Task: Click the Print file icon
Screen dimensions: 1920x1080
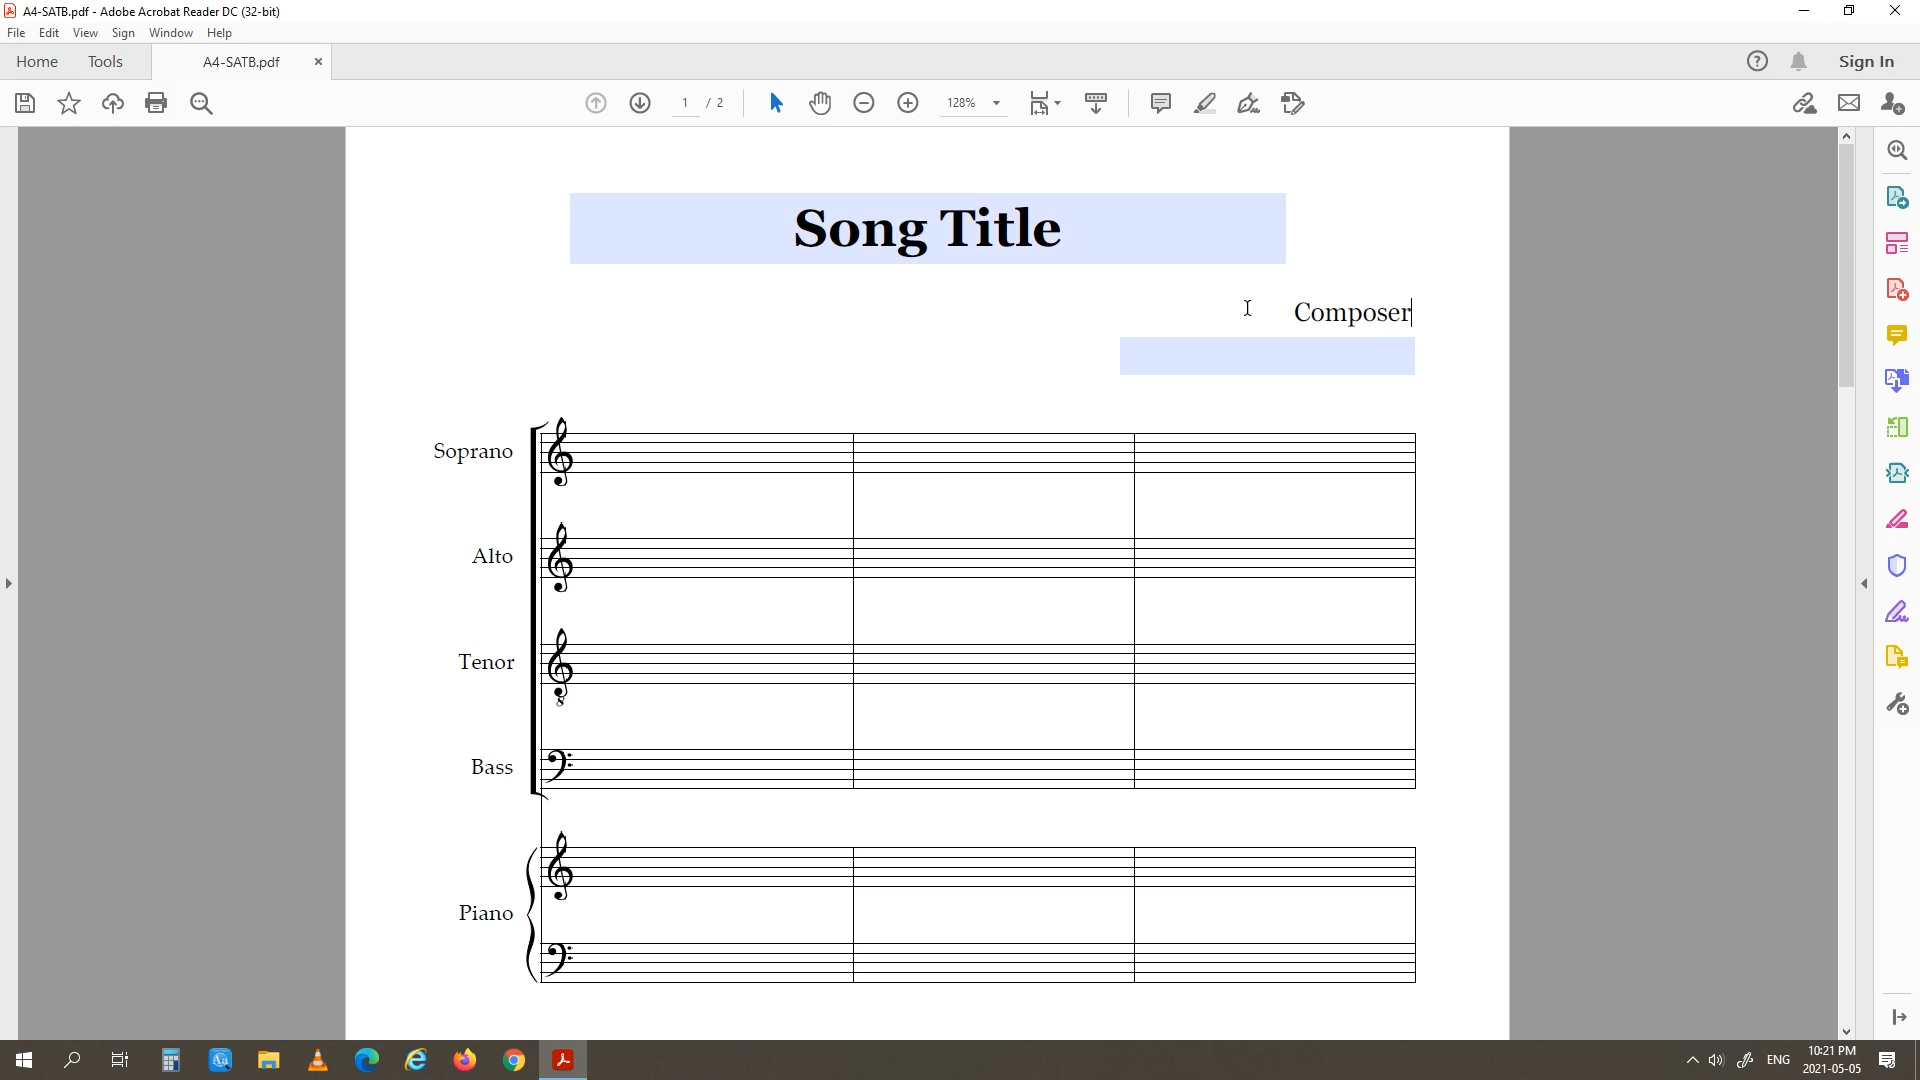Action: coord(156,103)
